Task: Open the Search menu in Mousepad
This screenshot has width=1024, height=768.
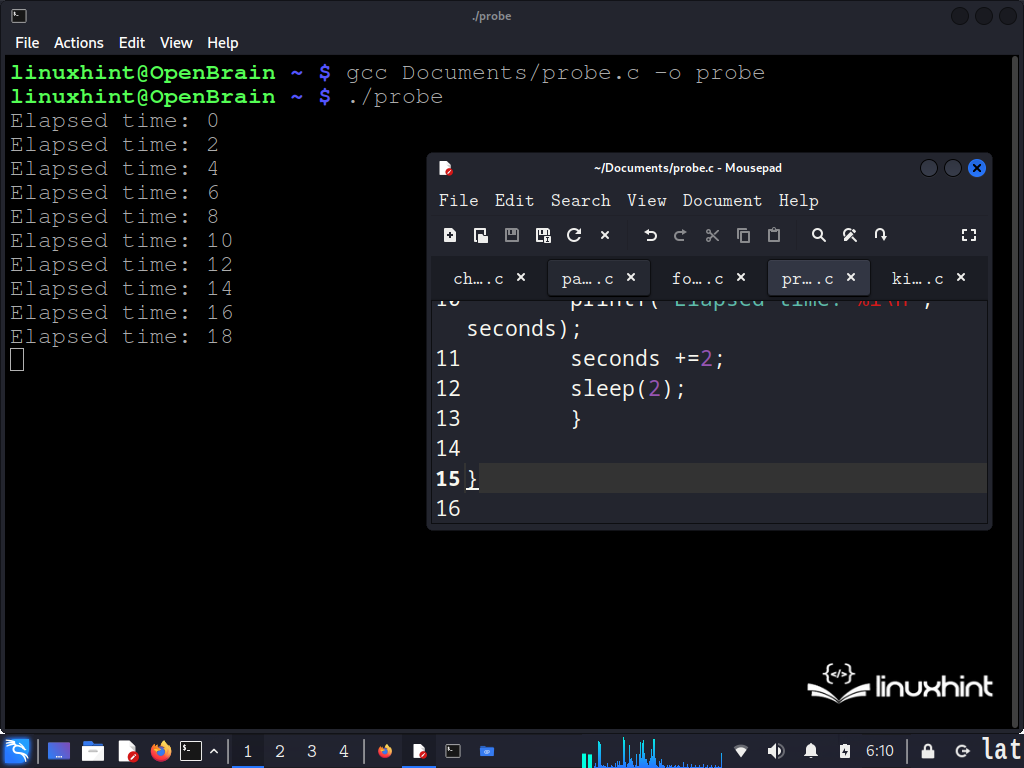Action: coord(580,201)
